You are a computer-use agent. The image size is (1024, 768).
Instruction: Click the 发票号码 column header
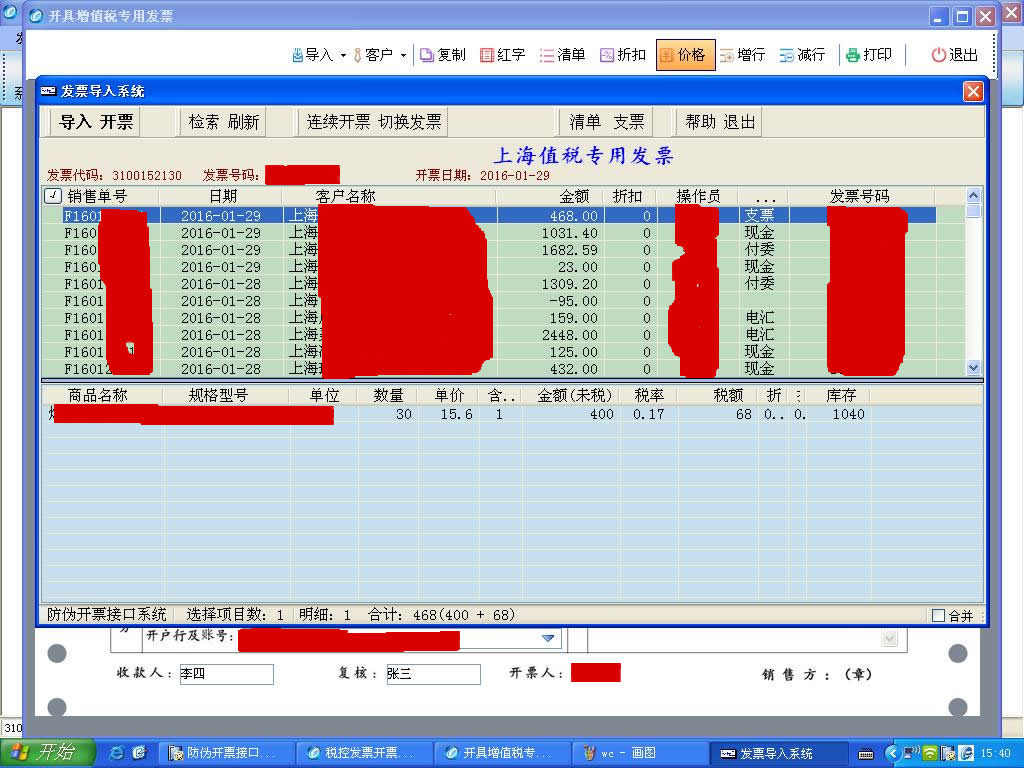point(859,196)
